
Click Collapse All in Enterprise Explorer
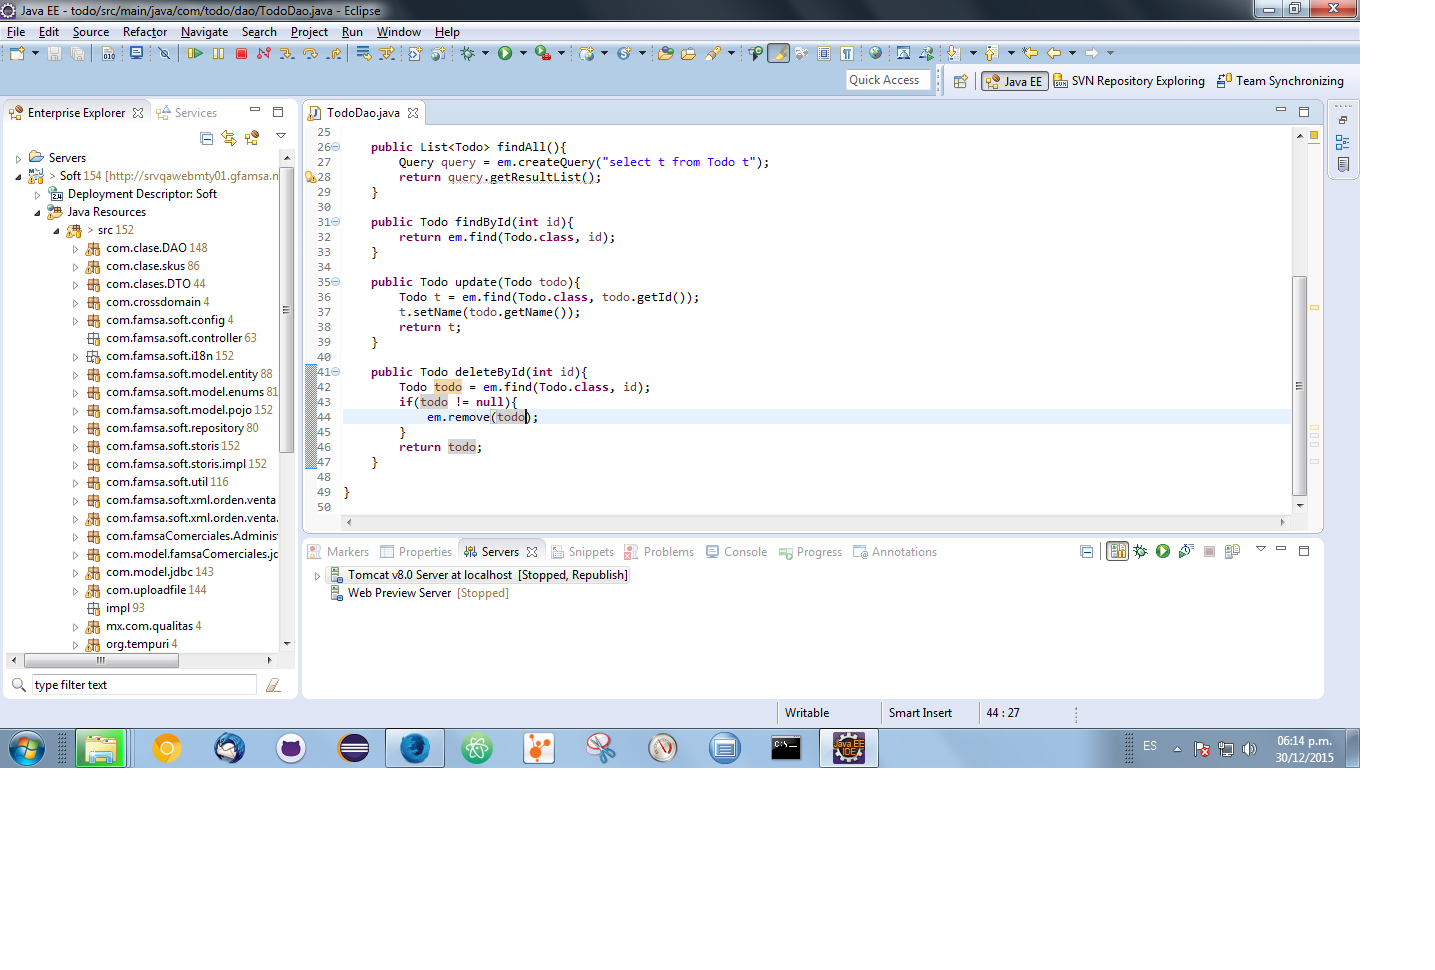(x=206, y=138)
